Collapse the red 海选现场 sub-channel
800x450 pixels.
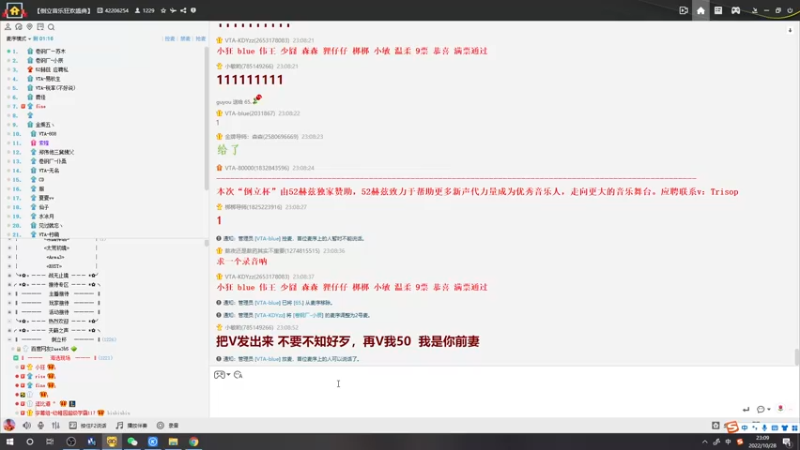pyautogui.click(x=16, y=358)
